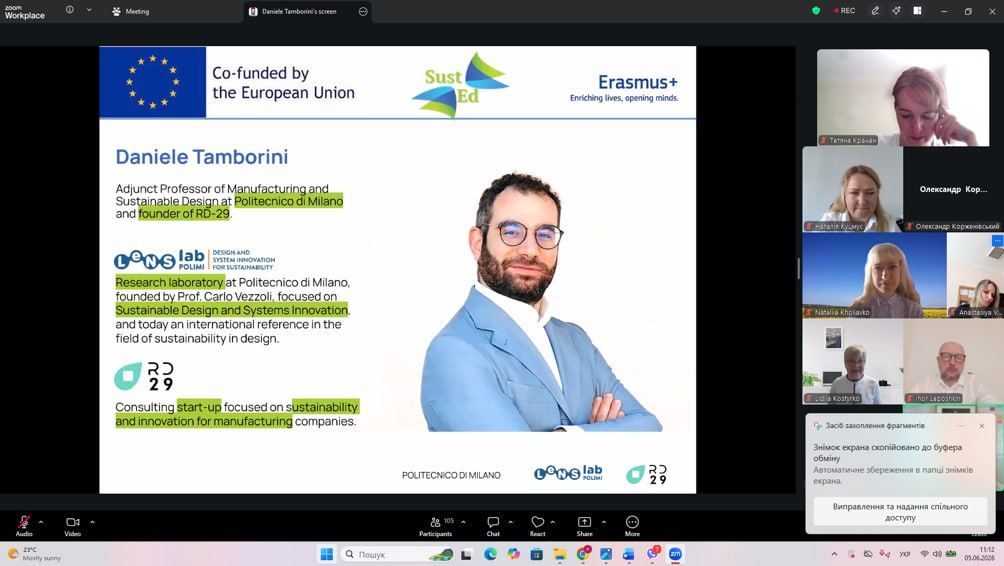Open the Wi-Fi network tray icon
Viewport: 1004px width, 566px height.
(x=924, y=554)
